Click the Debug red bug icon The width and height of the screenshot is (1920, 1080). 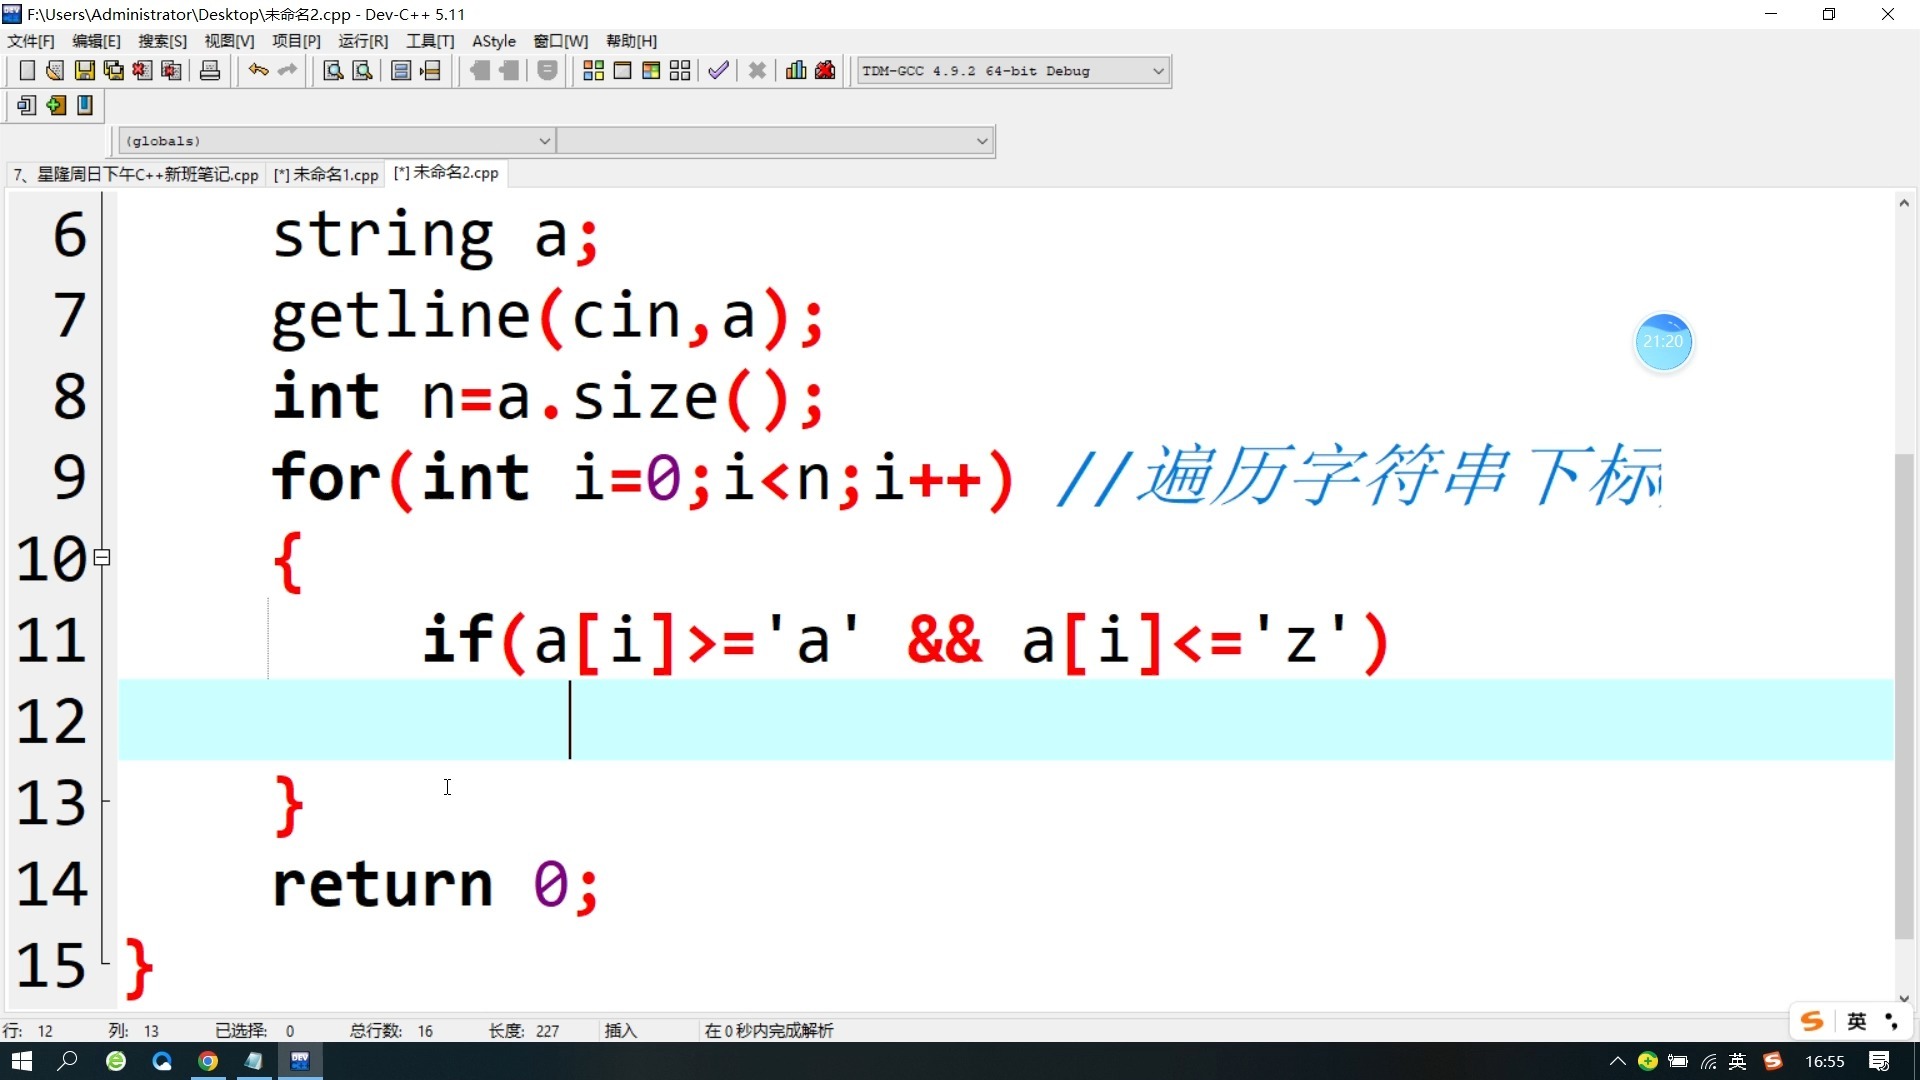click(825, 71)
